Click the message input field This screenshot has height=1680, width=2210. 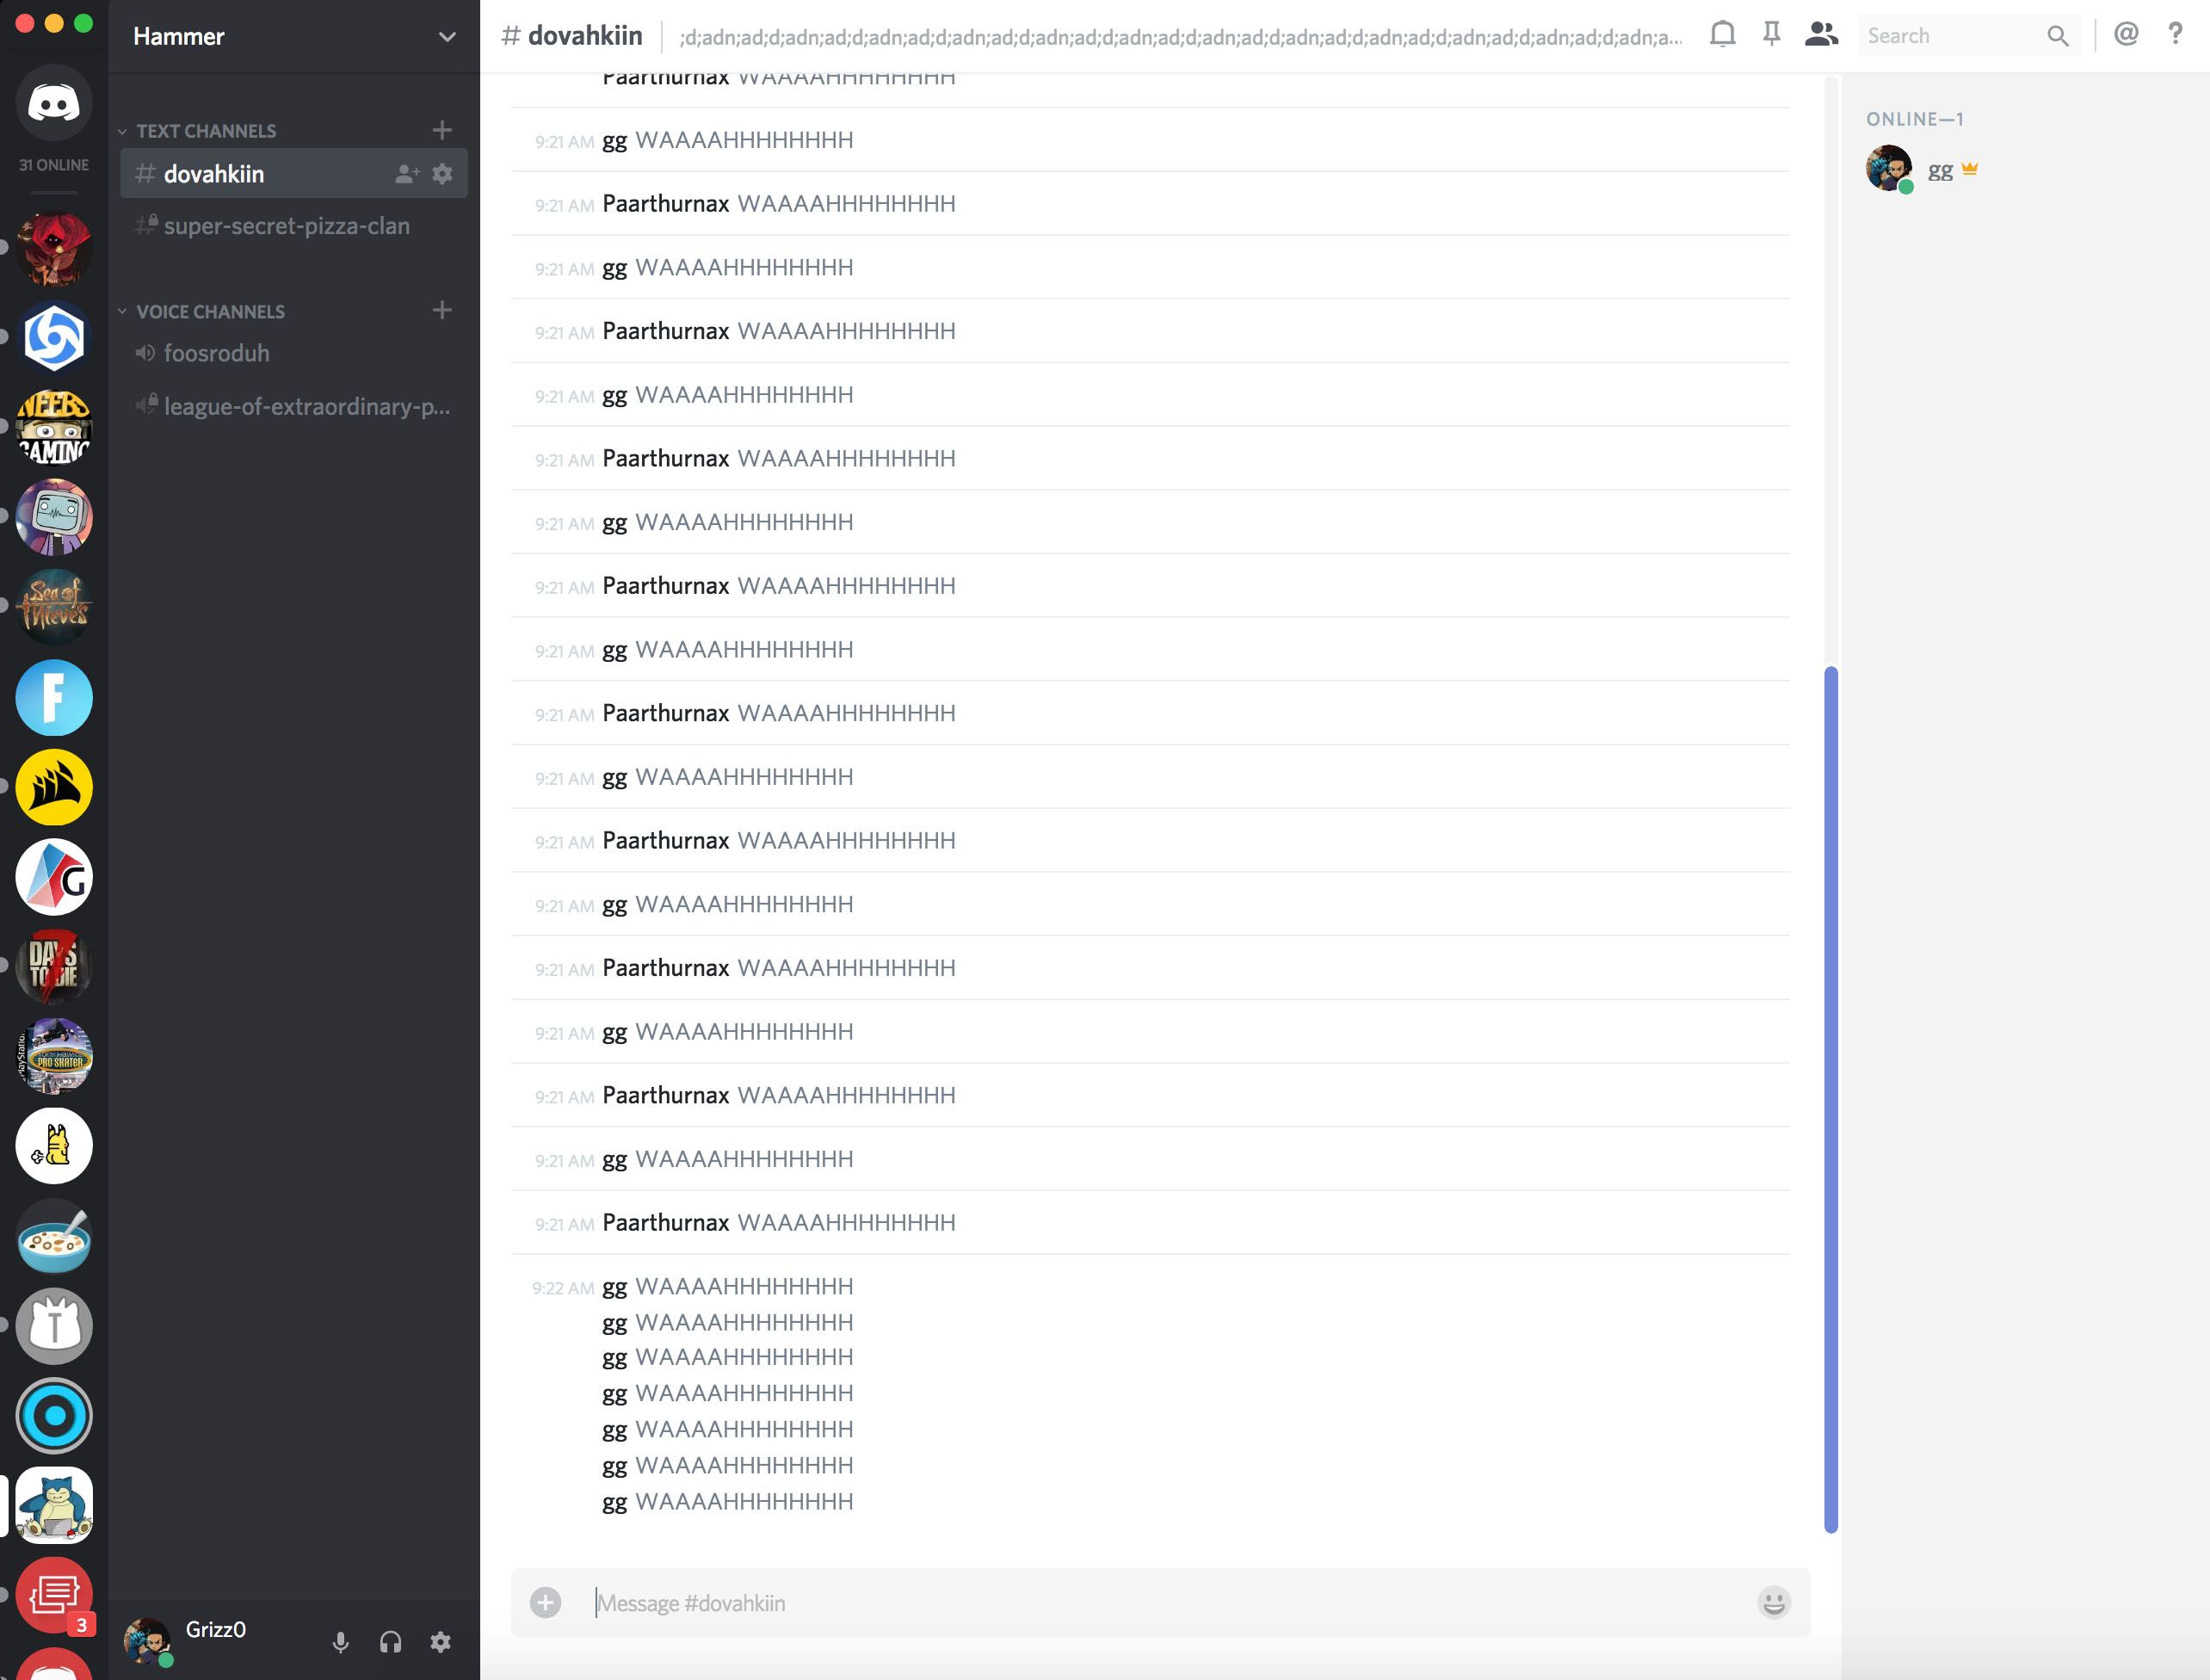pyautogui.click(x=1166, y=1603)
